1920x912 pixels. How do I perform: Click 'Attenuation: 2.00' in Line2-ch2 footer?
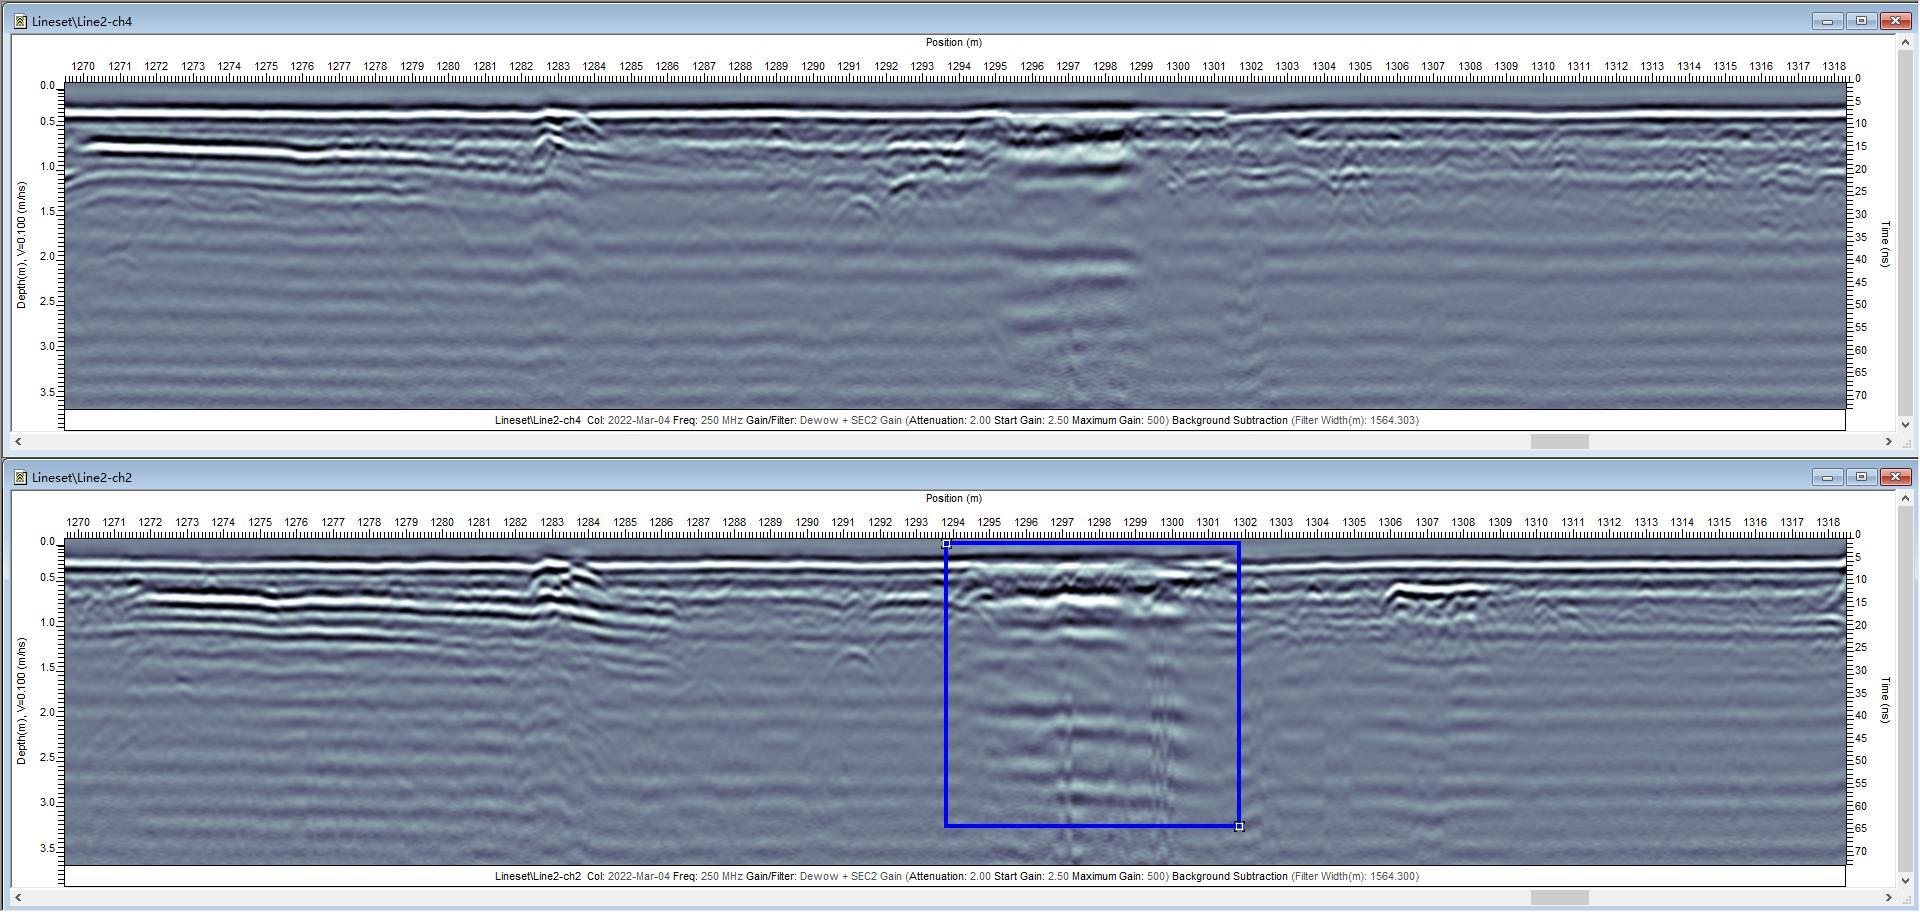(950, 876)
